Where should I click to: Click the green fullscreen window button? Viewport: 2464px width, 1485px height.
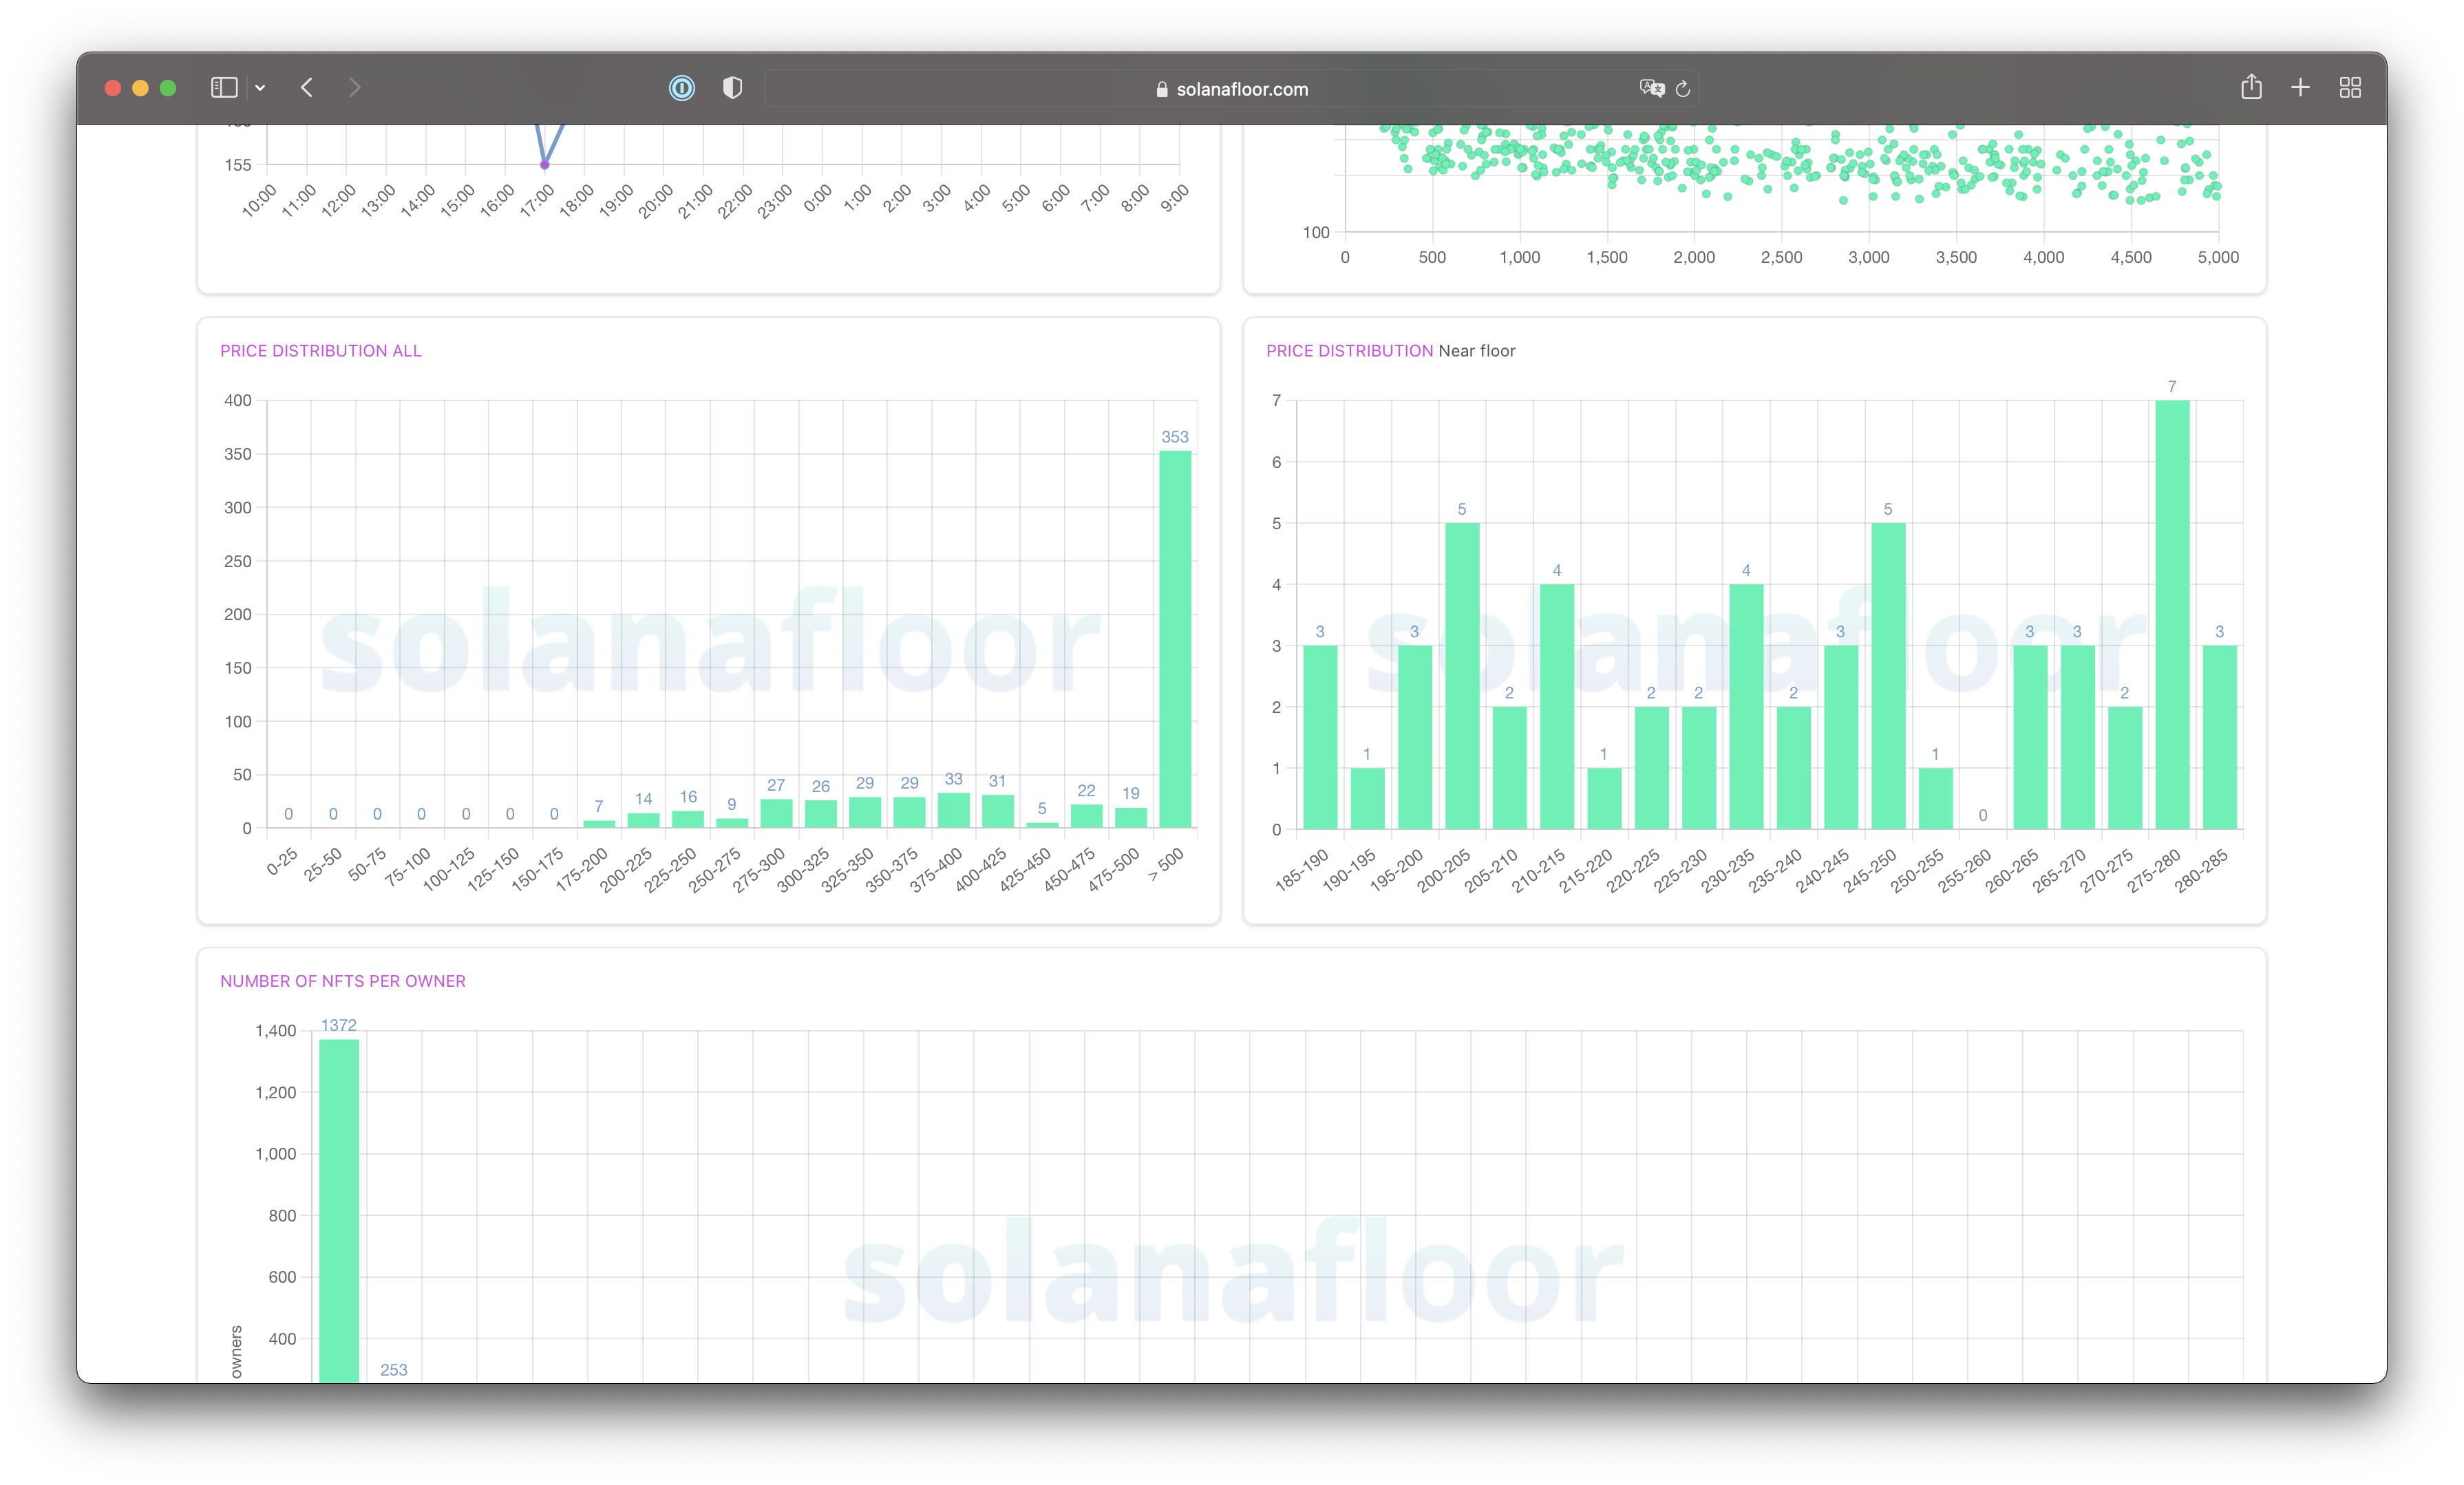168,88
